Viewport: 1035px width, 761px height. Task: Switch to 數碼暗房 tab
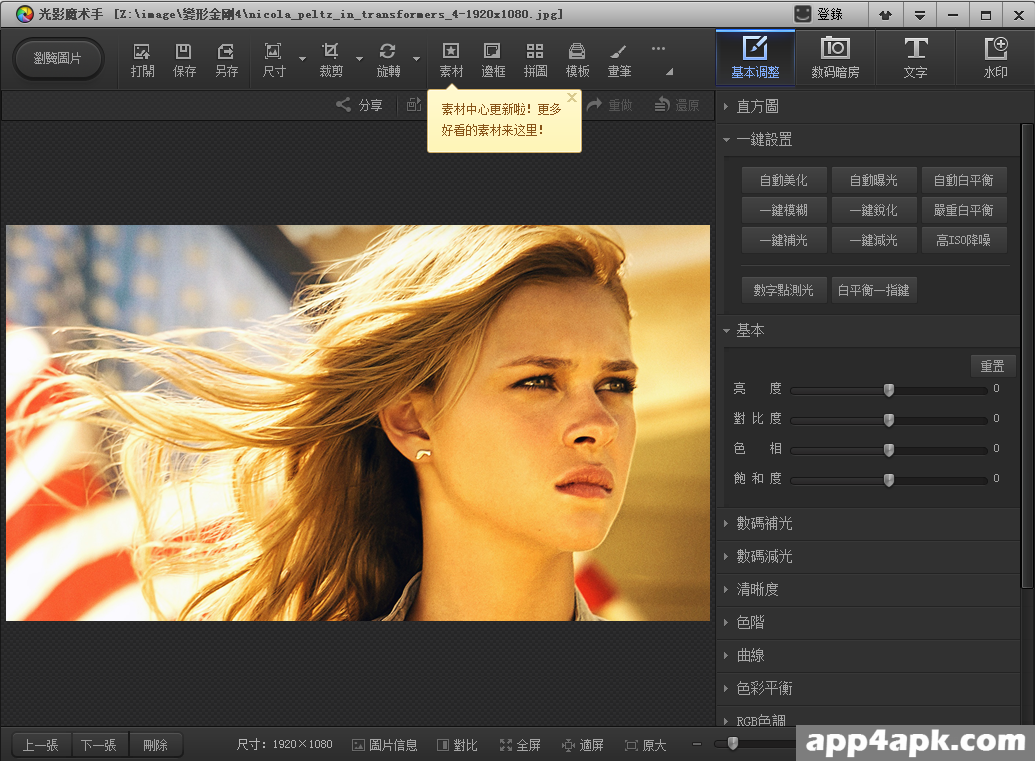pyautogui.click(x=835, y=58)
